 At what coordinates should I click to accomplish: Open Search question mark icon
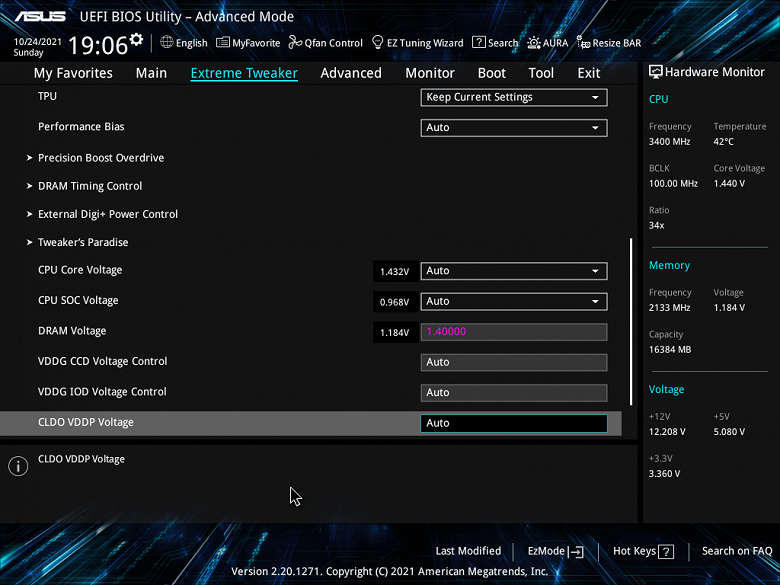pyautogui.click(x=479, y=42)
